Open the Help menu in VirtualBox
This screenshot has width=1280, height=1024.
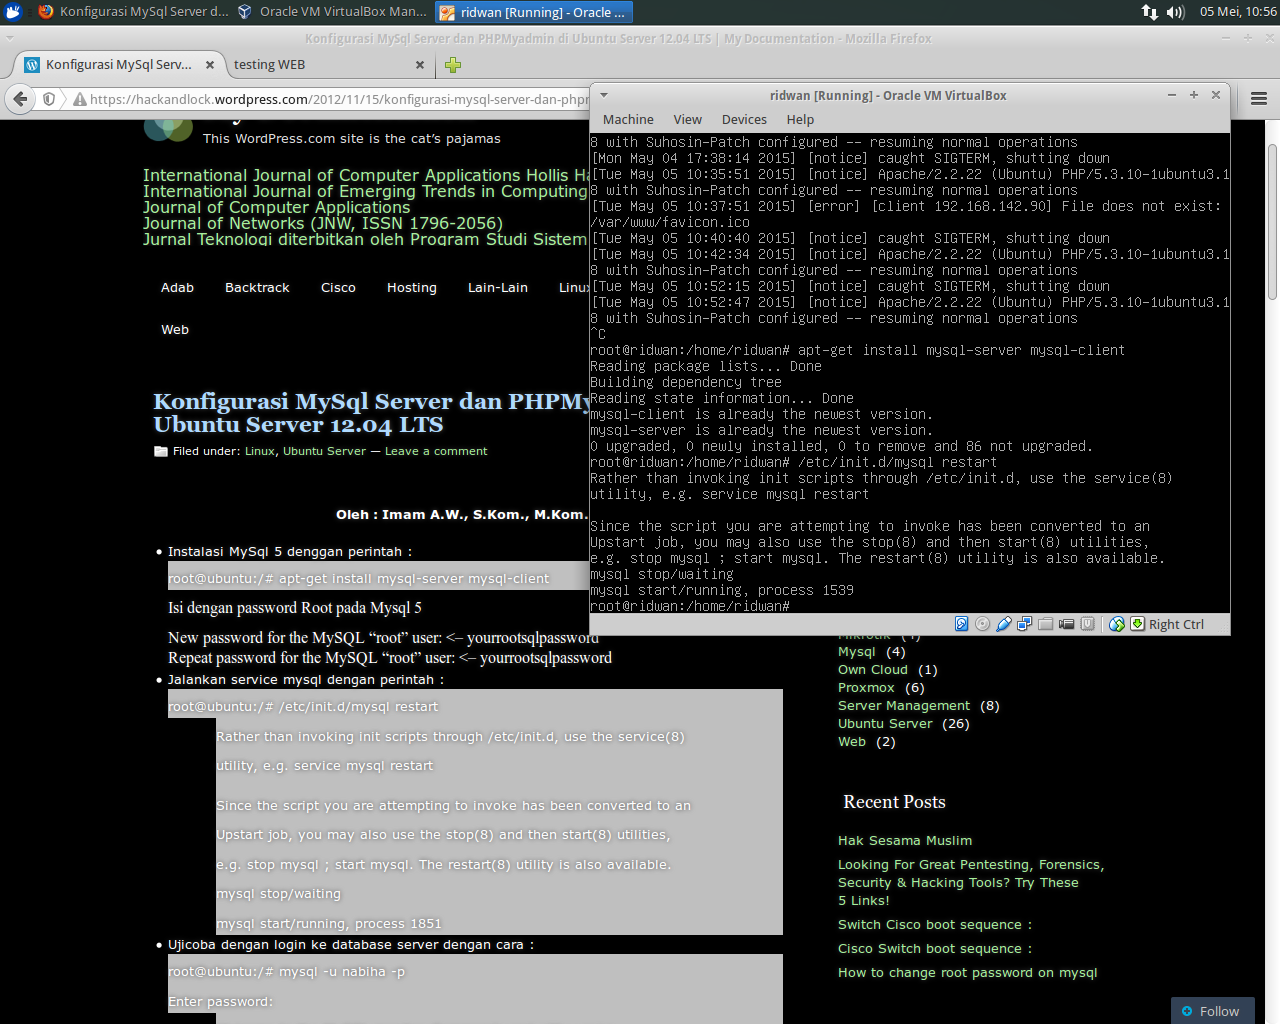tap(800, 119)
